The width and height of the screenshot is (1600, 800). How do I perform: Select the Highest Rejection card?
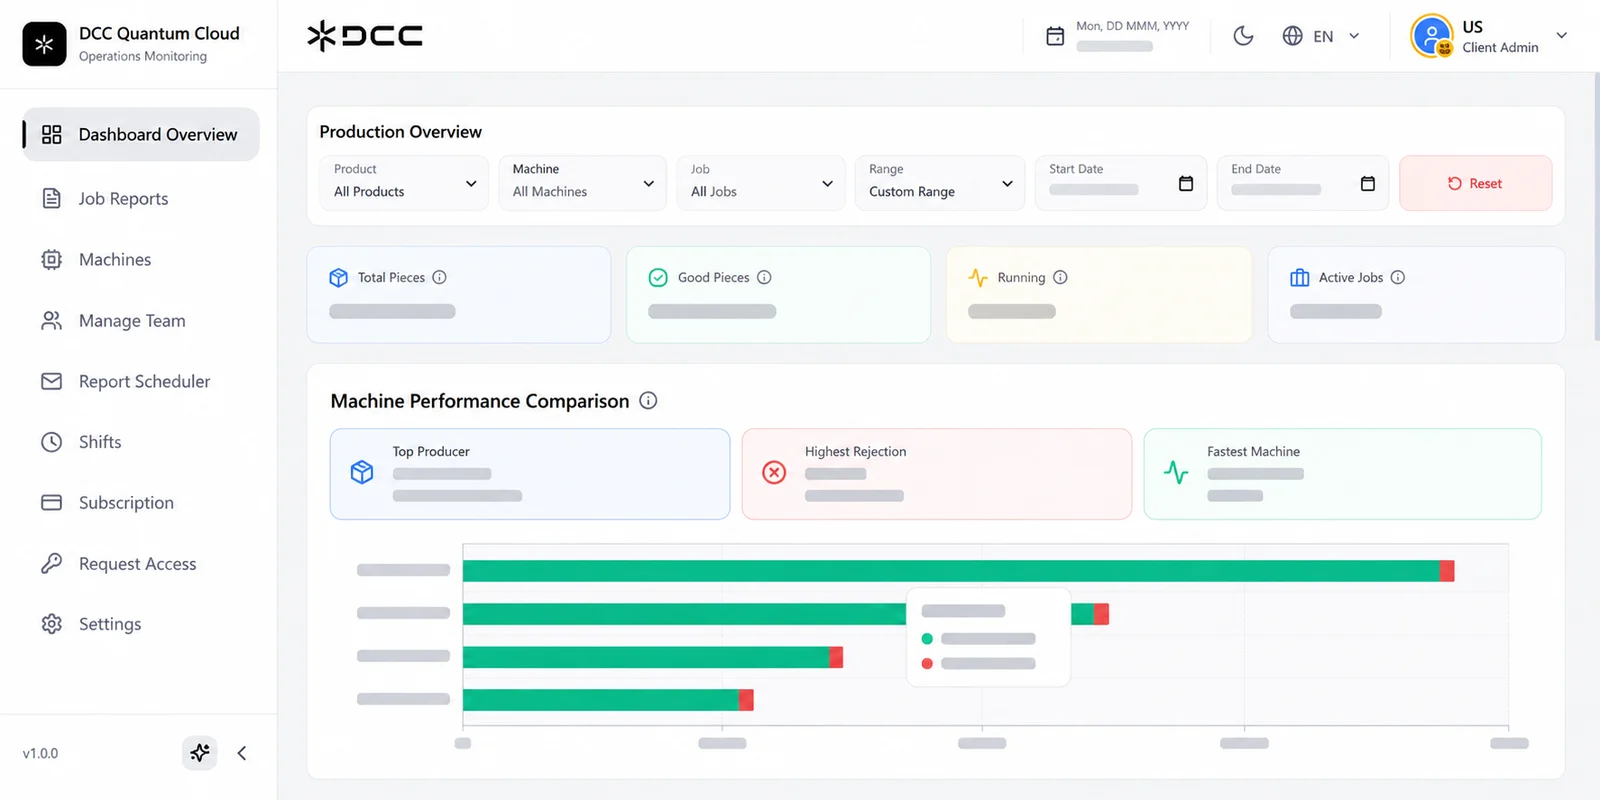tap(937, 474)
